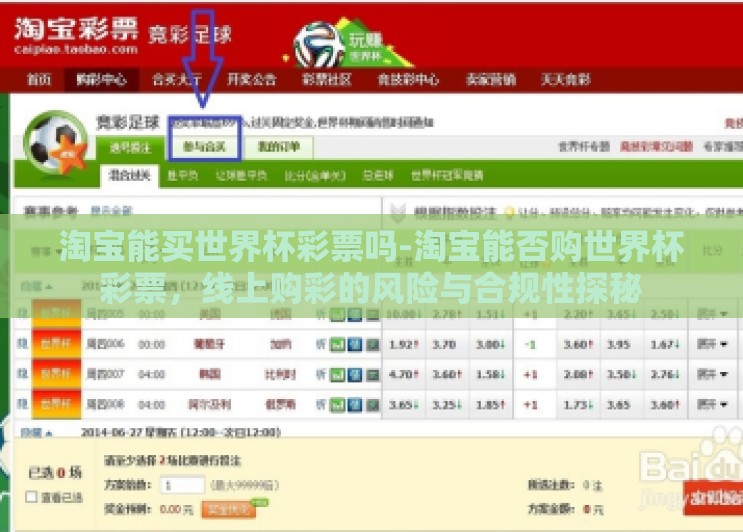Select odds 1.58 in 韩国 row
Viewport: 743px width, 532px height.
coord(490,375)
